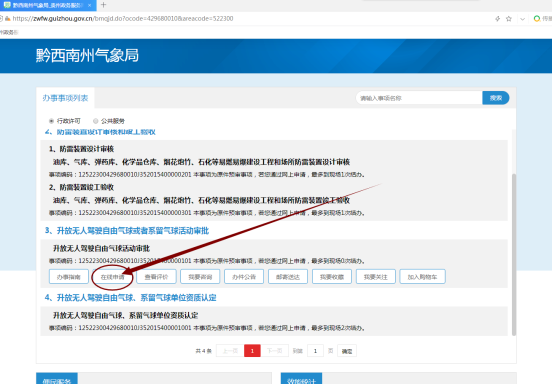Screen dimensions: 553x385
Task: Open category 2 防雷装置设计审核和竣工验收 heading
Action: click(x=100, y=132)
